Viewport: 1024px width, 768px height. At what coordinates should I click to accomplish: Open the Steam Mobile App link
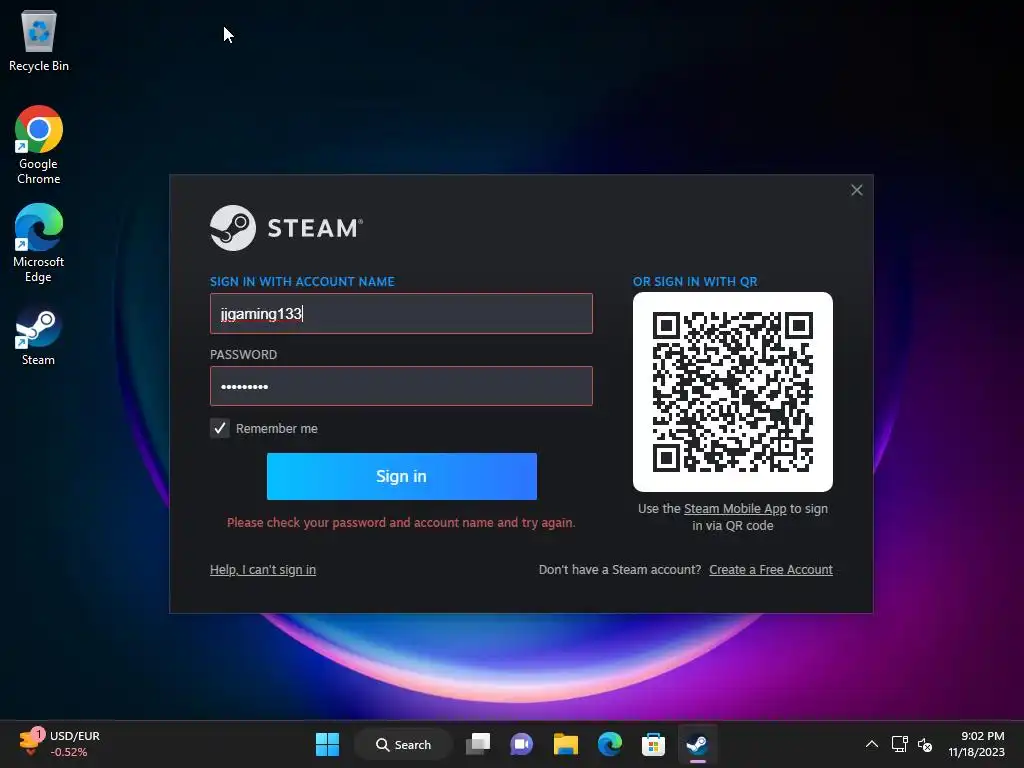735,509
